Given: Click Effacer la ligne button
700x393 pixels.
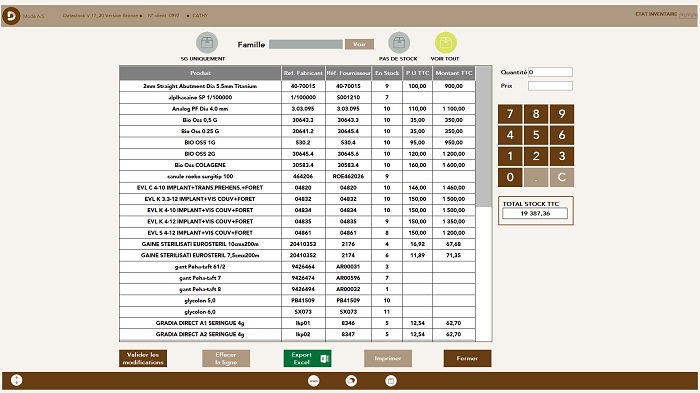Looking at the screenshot, I should tap(226, 358).
